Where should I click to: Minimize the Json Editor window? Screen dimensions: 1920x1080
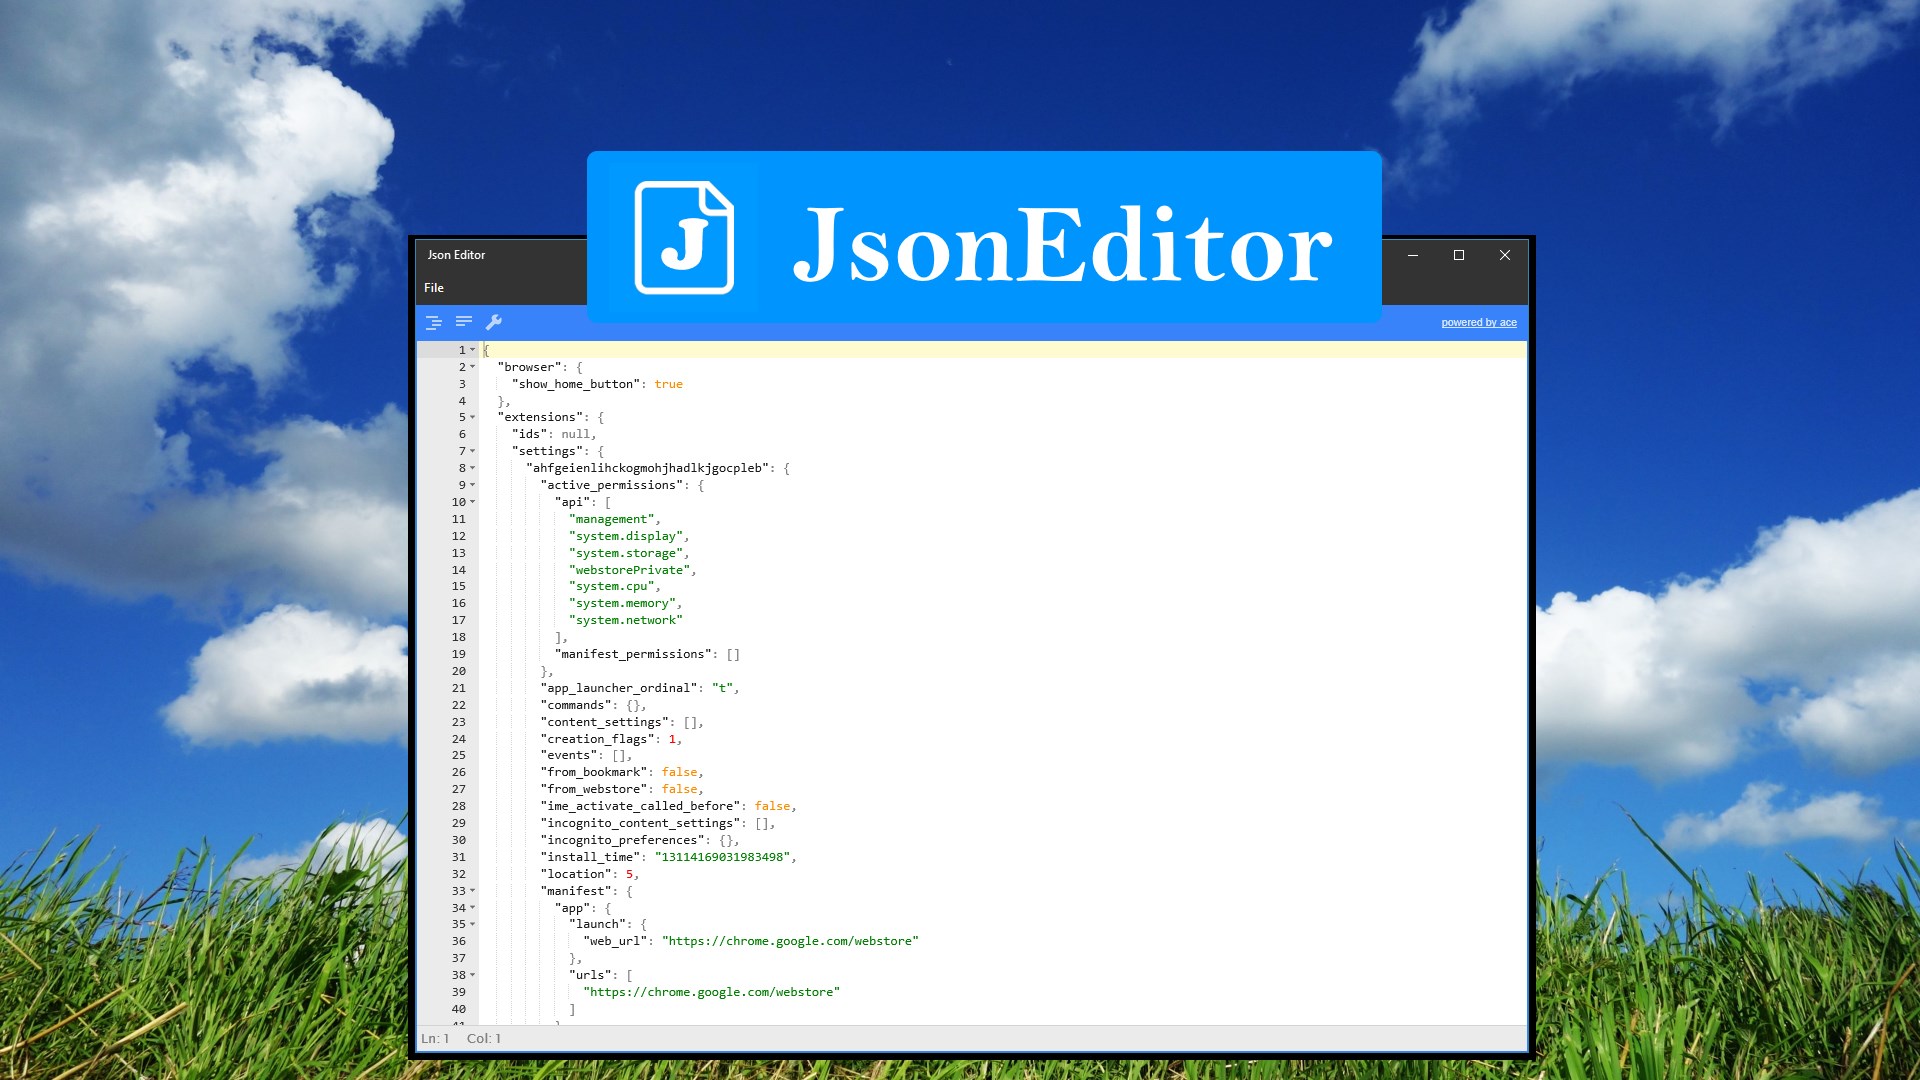[x=1413, y=255]
